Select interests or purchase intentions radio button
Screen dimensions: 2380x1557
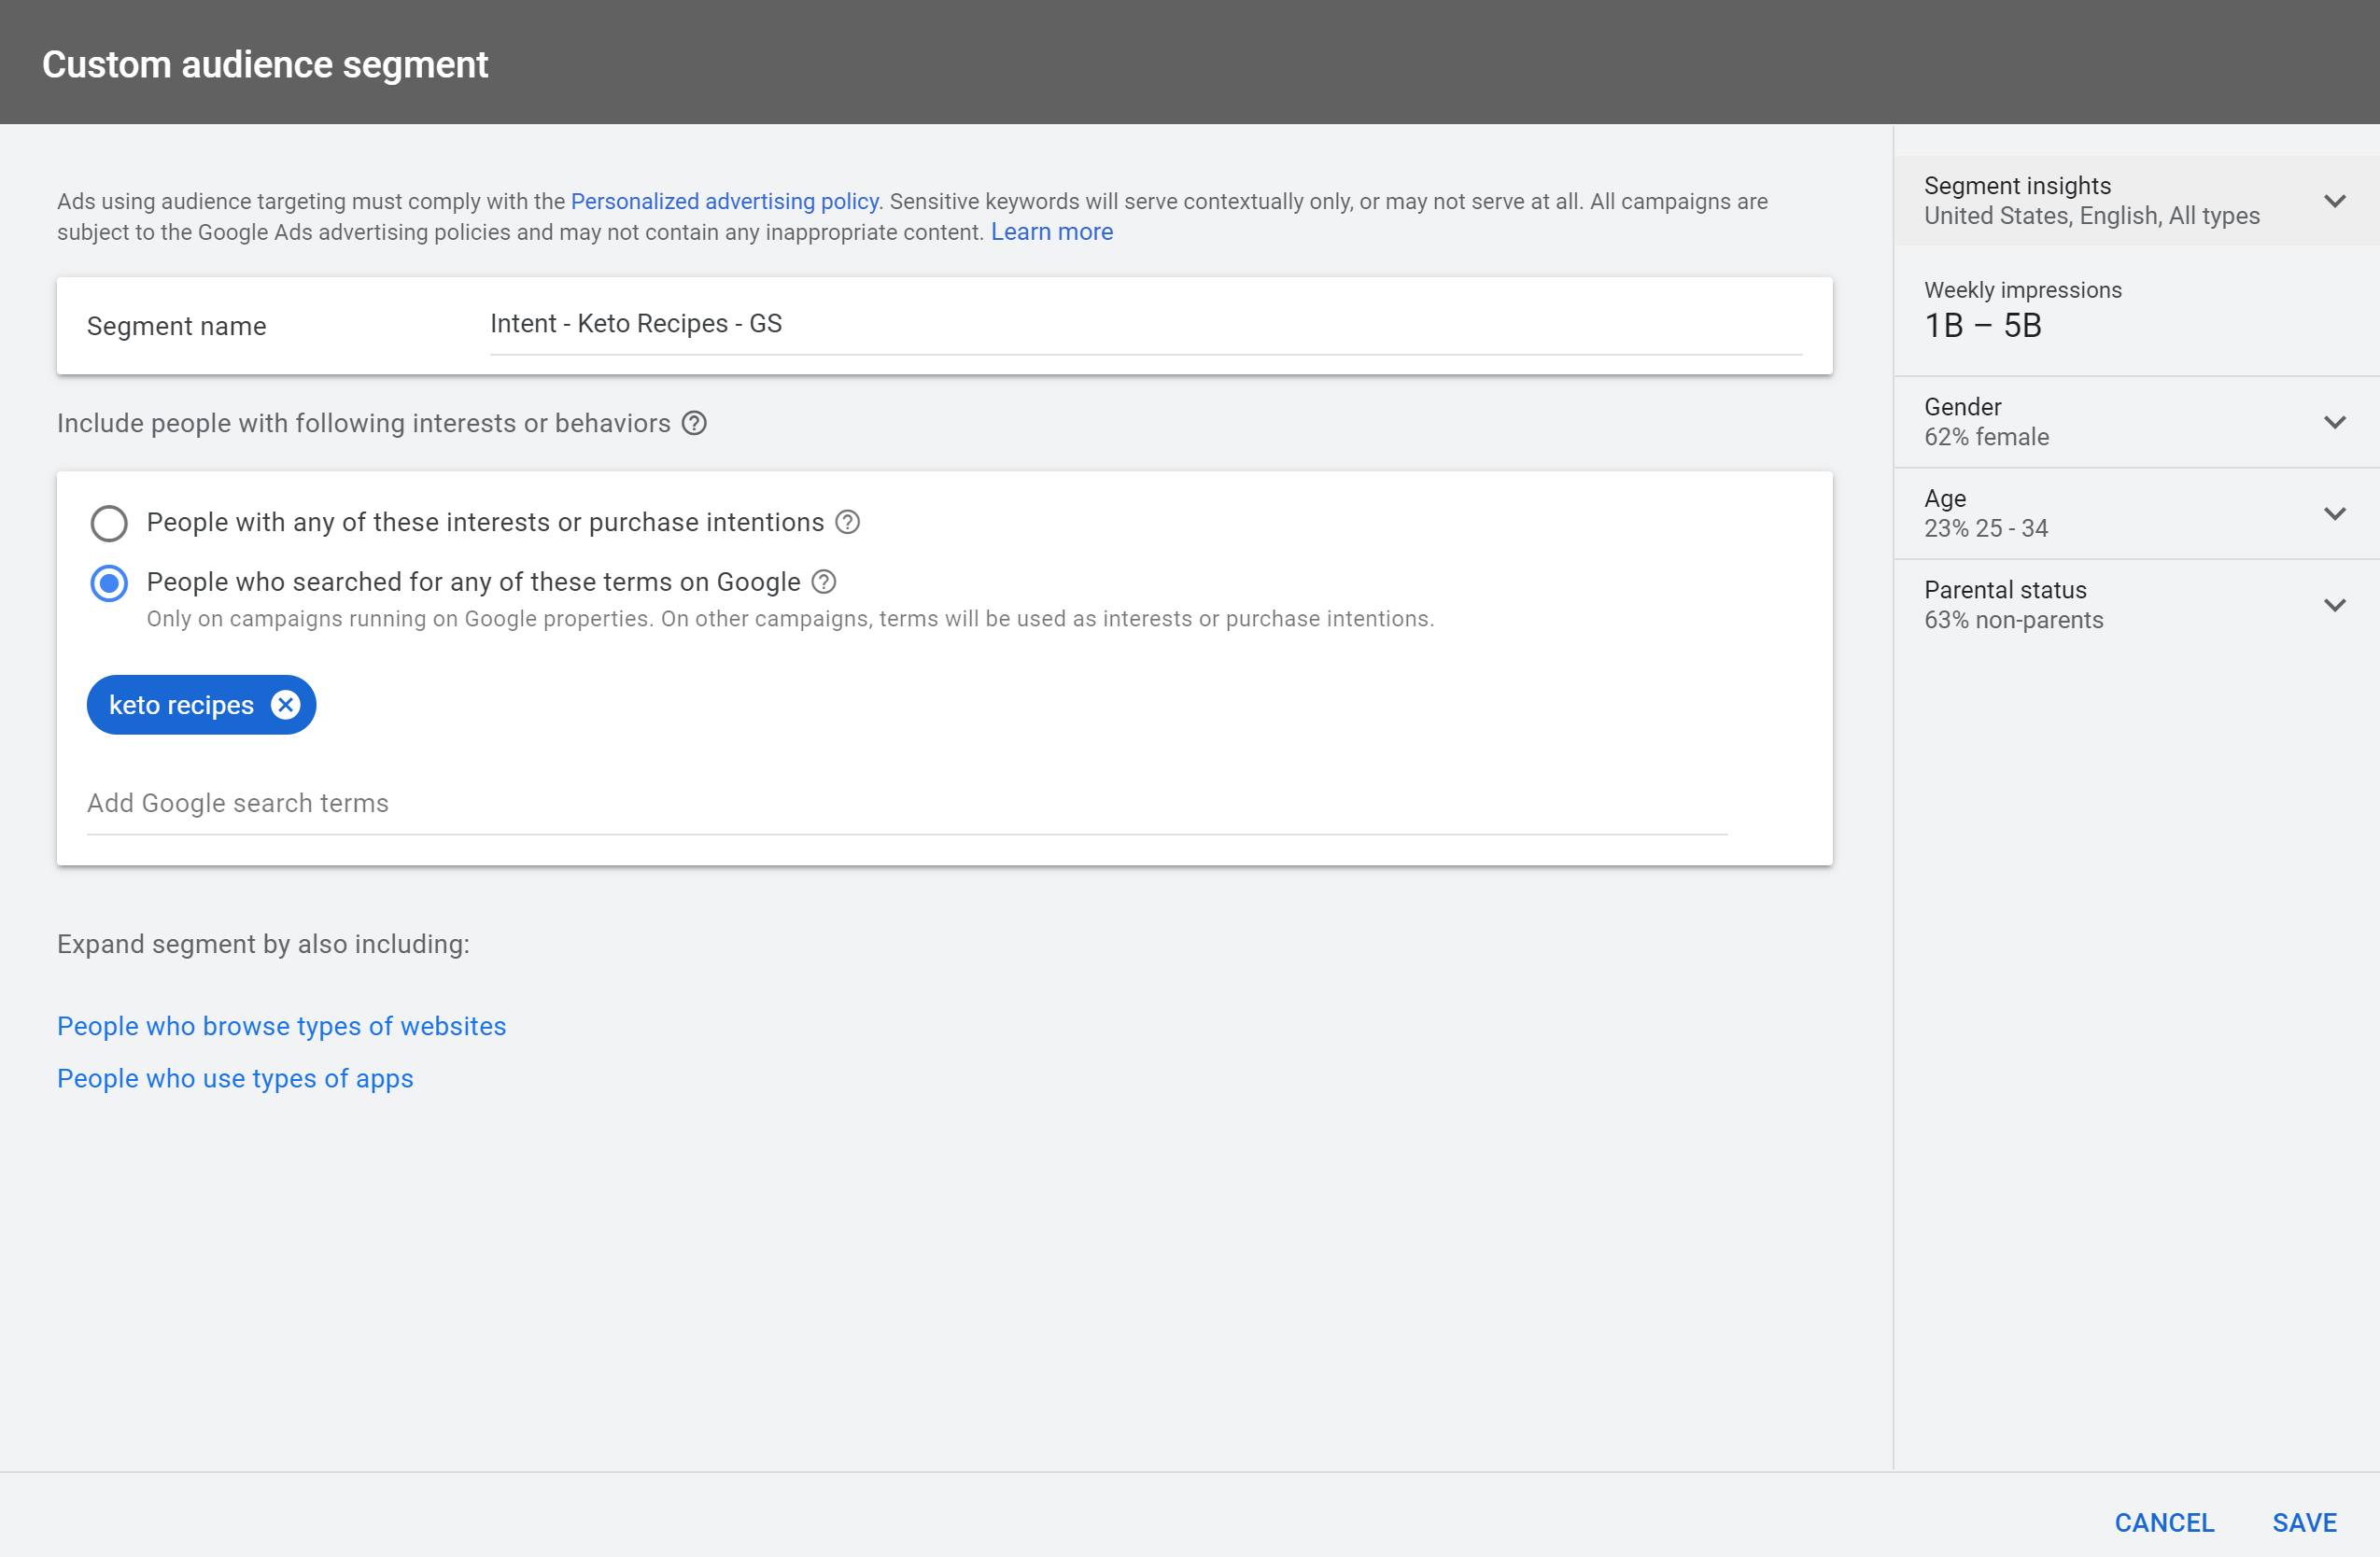coord(109,523)
